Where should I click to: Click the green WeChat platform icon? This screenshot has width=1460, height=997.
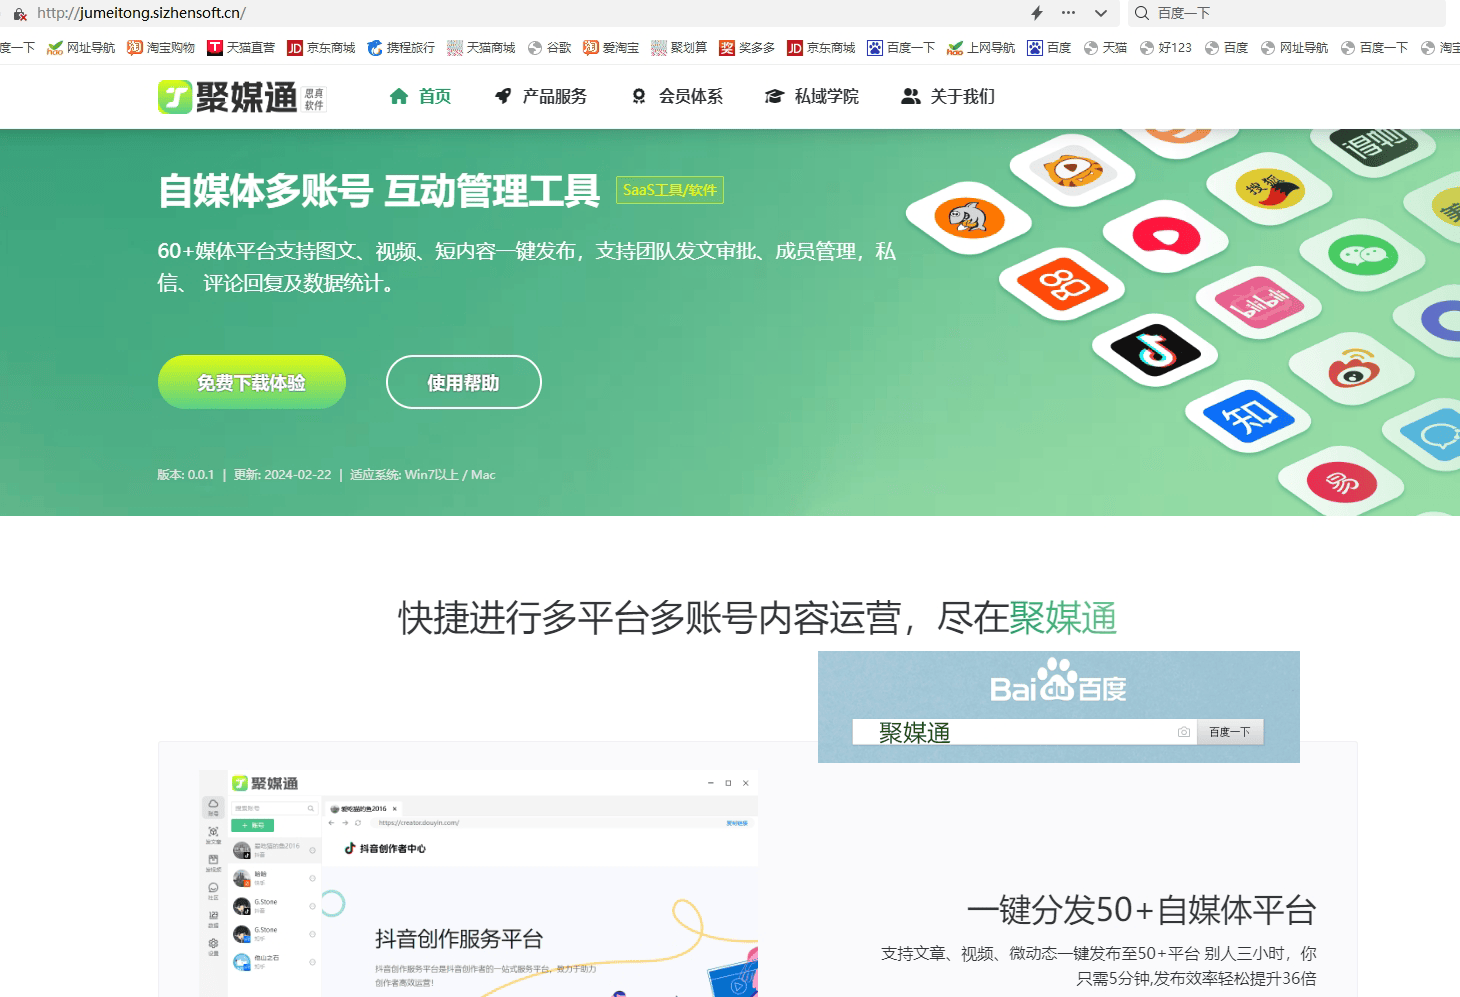coord(1363,255)
